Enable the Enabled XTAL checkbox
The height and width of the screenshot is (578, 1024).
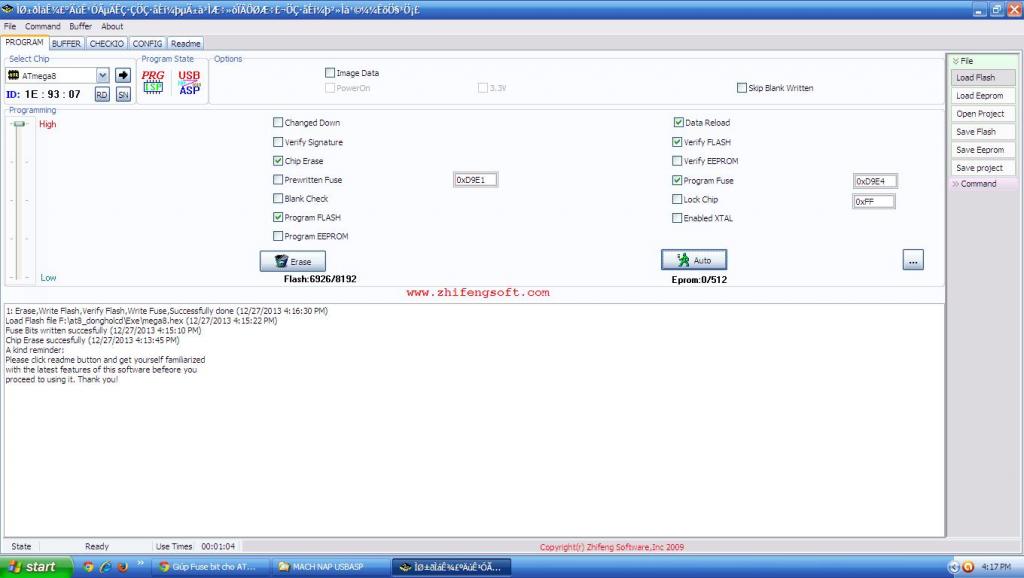click(x=677, y=218)
